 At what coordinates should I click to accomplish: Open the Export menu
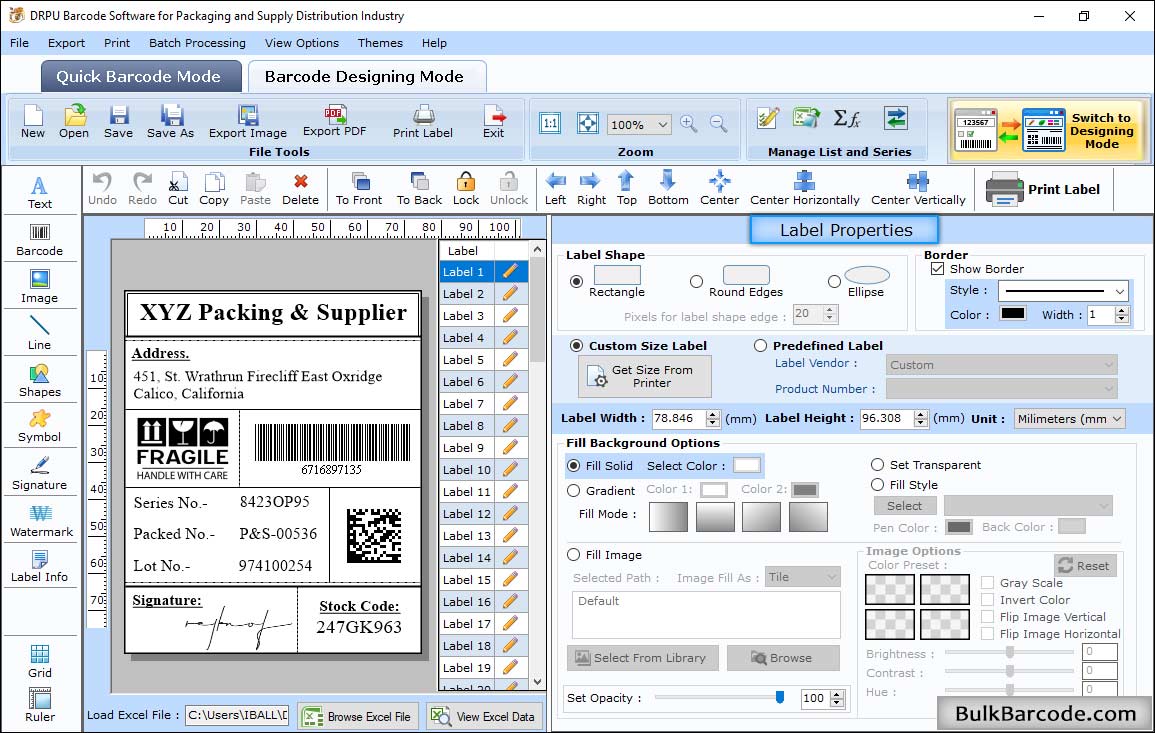[x=66, y=43]
